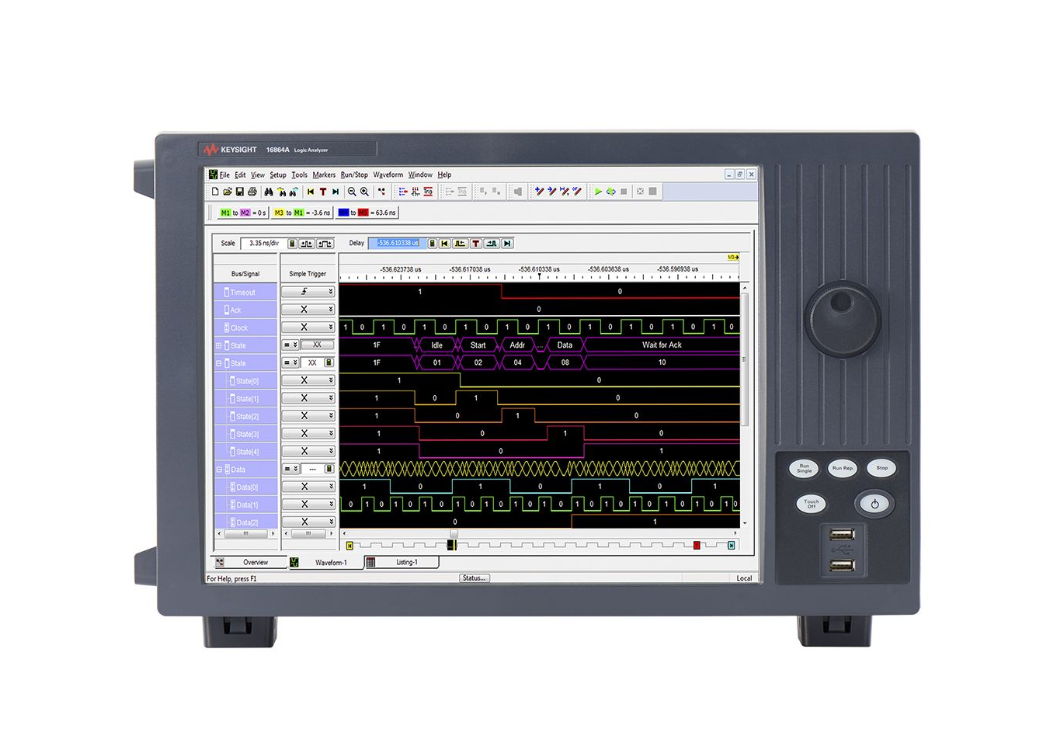Click the Save diskette icon in toolbar
This screenshot has width=1048, height=756.
(240, 192)
